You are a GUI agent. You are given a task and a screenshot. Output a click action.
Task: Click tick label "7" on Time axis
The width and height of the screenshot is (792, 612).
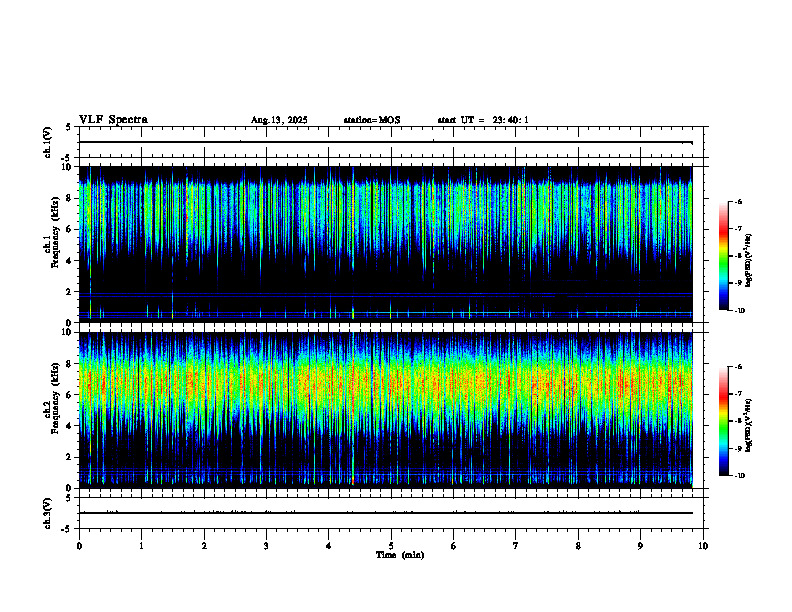[516, 546]
